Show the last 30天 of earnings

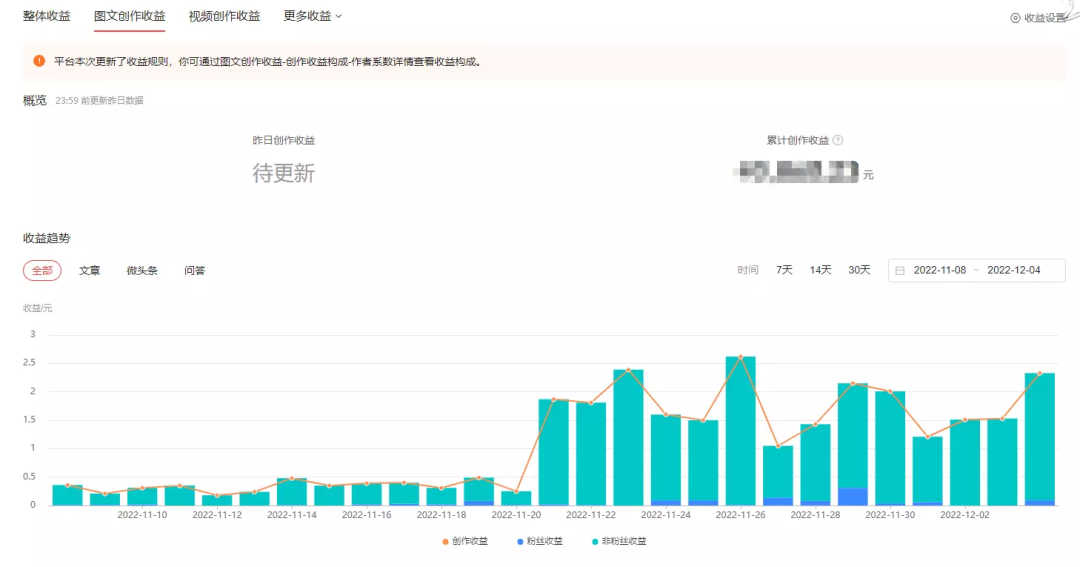point(859,270)
